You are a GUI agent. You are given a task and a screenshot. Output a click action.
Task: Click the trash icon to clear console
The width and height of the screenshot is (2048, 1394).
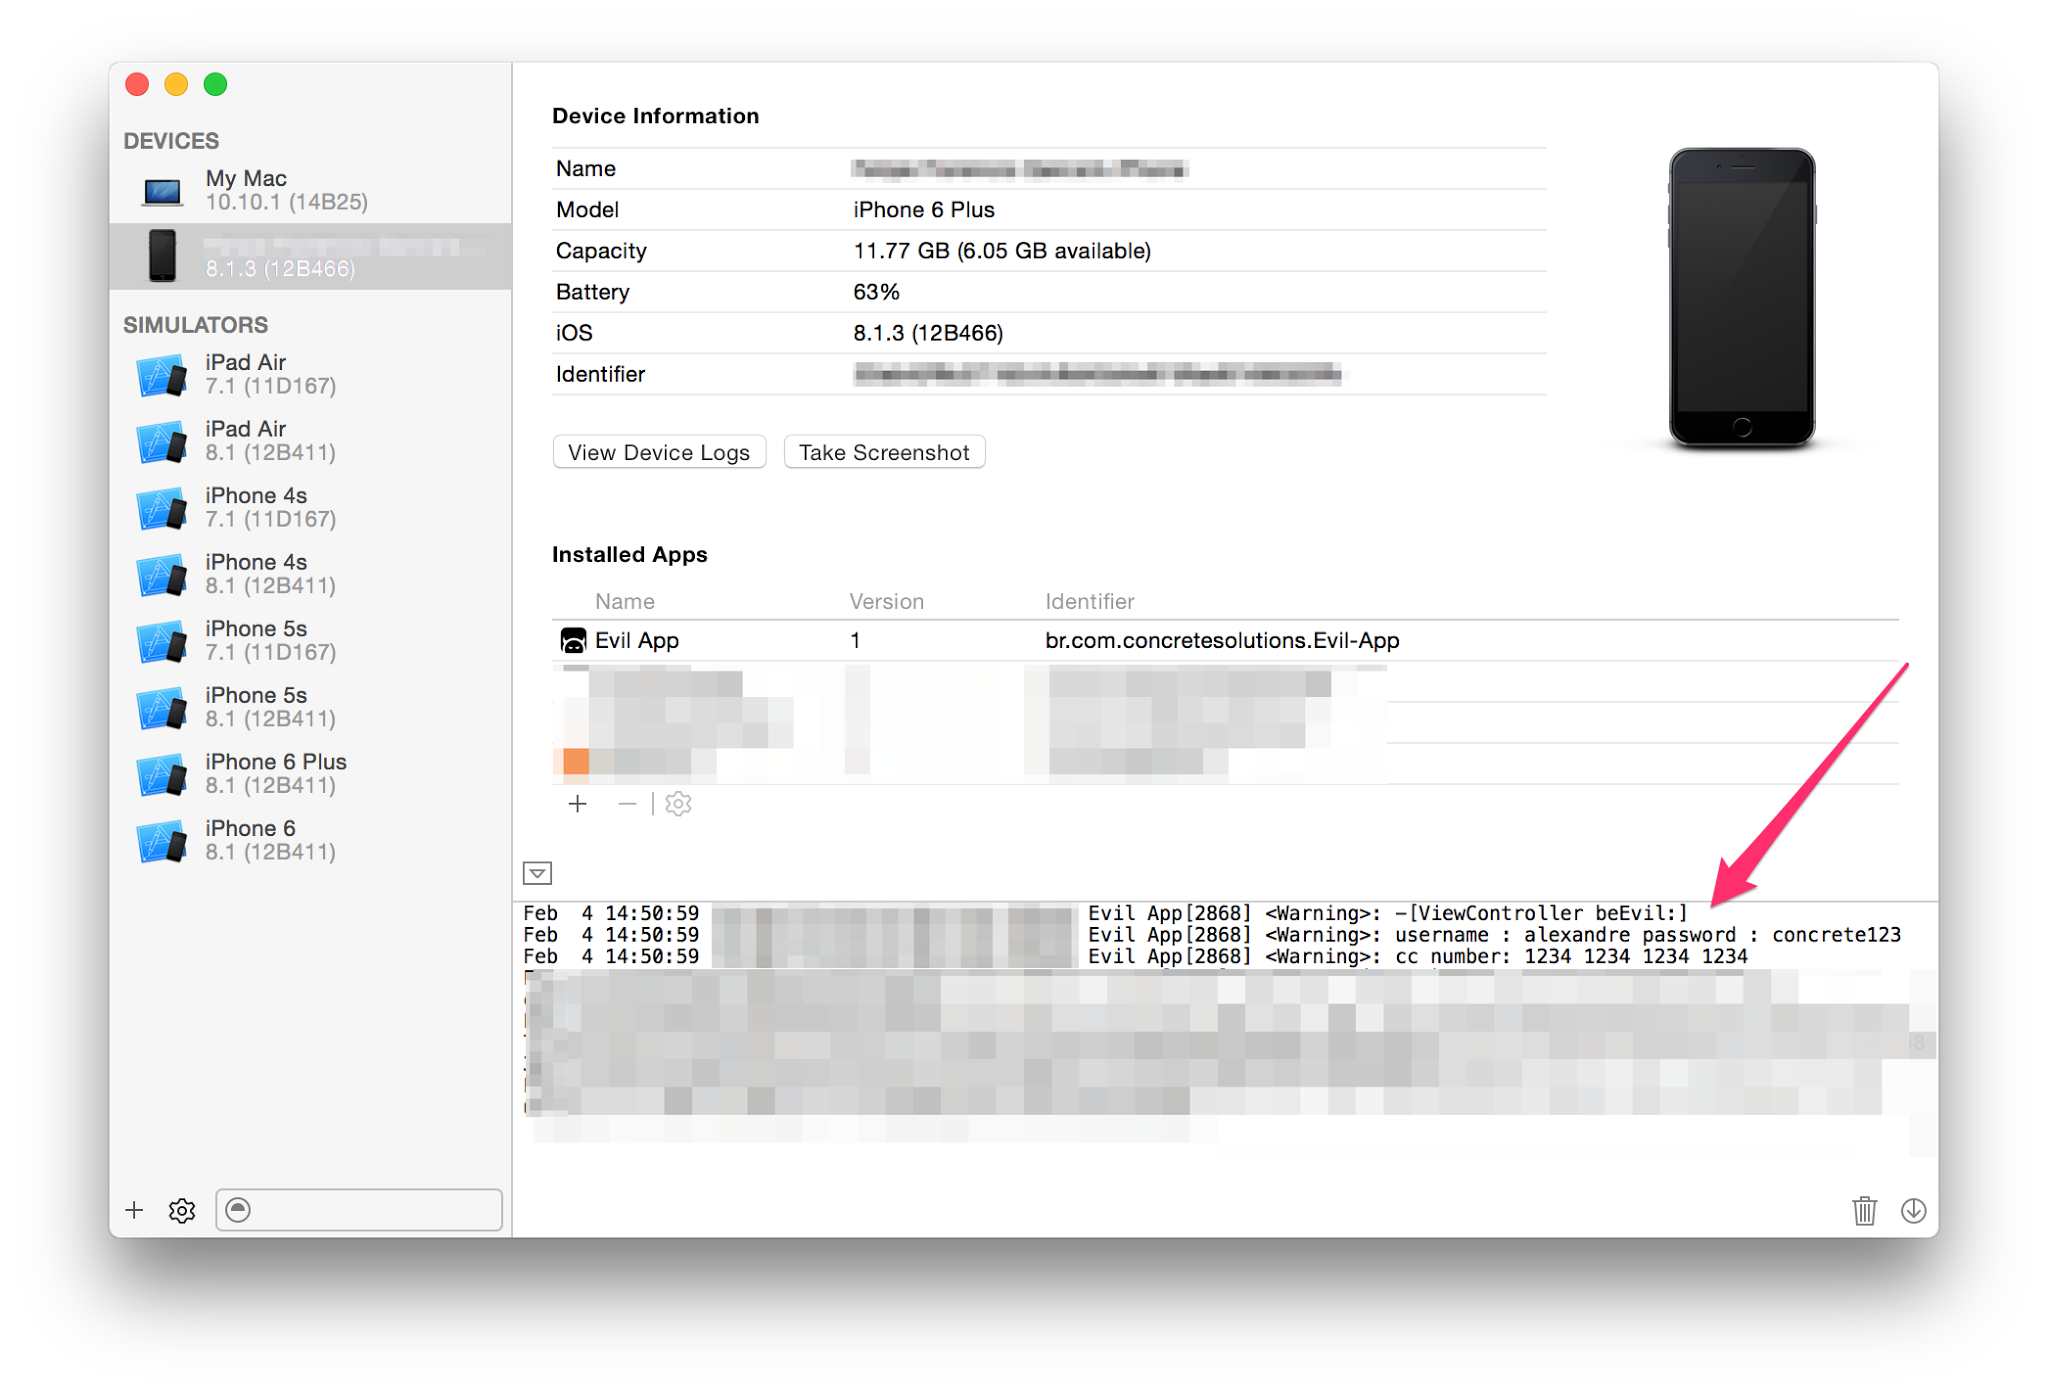(1864, 1211)
